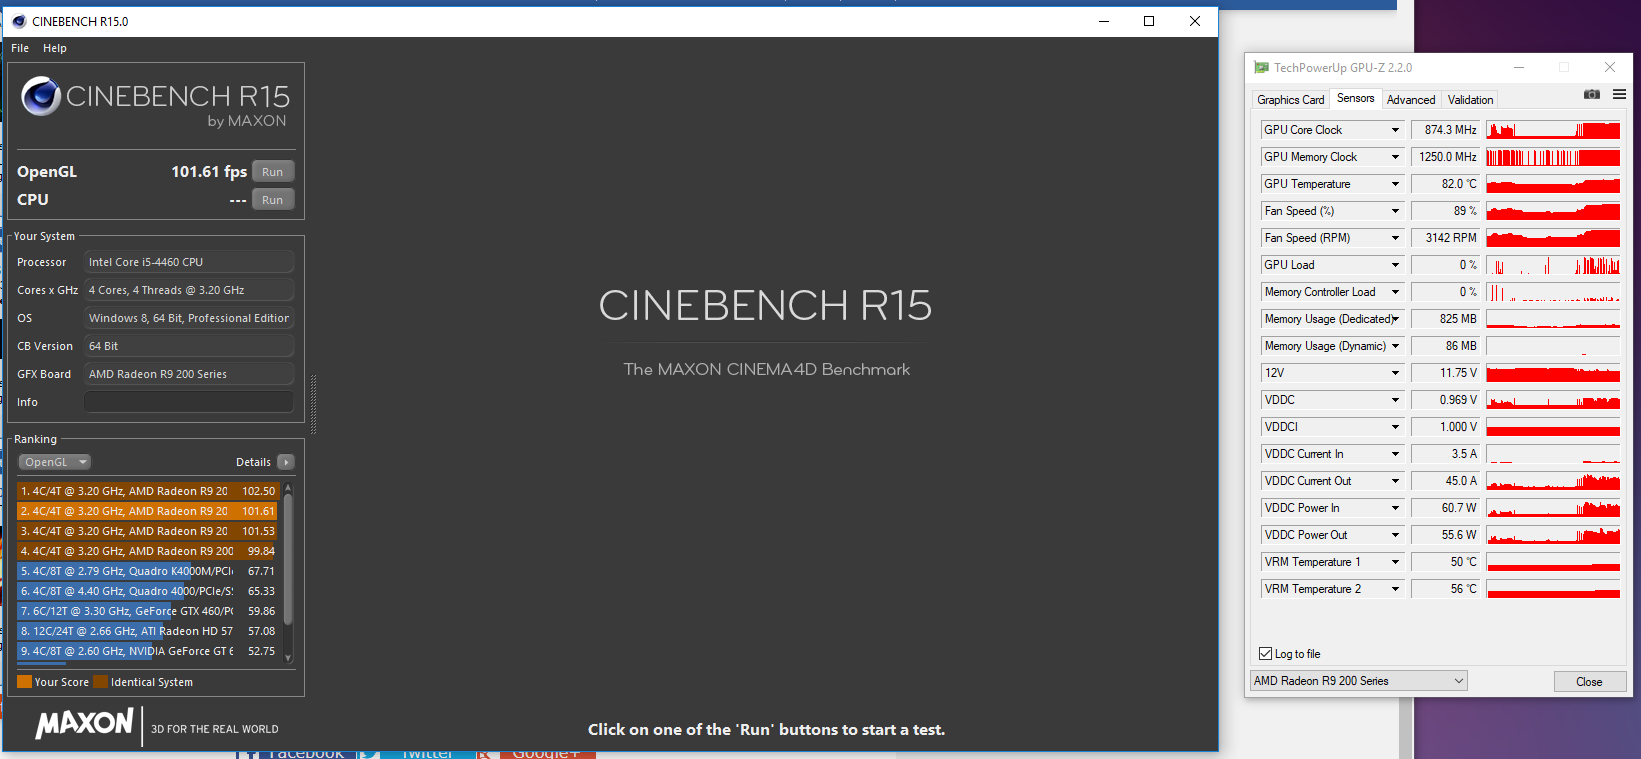
Task: Click the Identical System brown legend swatch
Action: point(100,682)
